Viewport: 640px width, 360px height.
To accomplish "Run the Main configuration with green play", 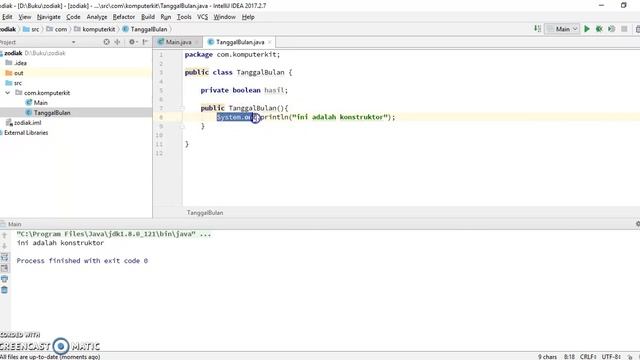I will [x=587, y=29].
